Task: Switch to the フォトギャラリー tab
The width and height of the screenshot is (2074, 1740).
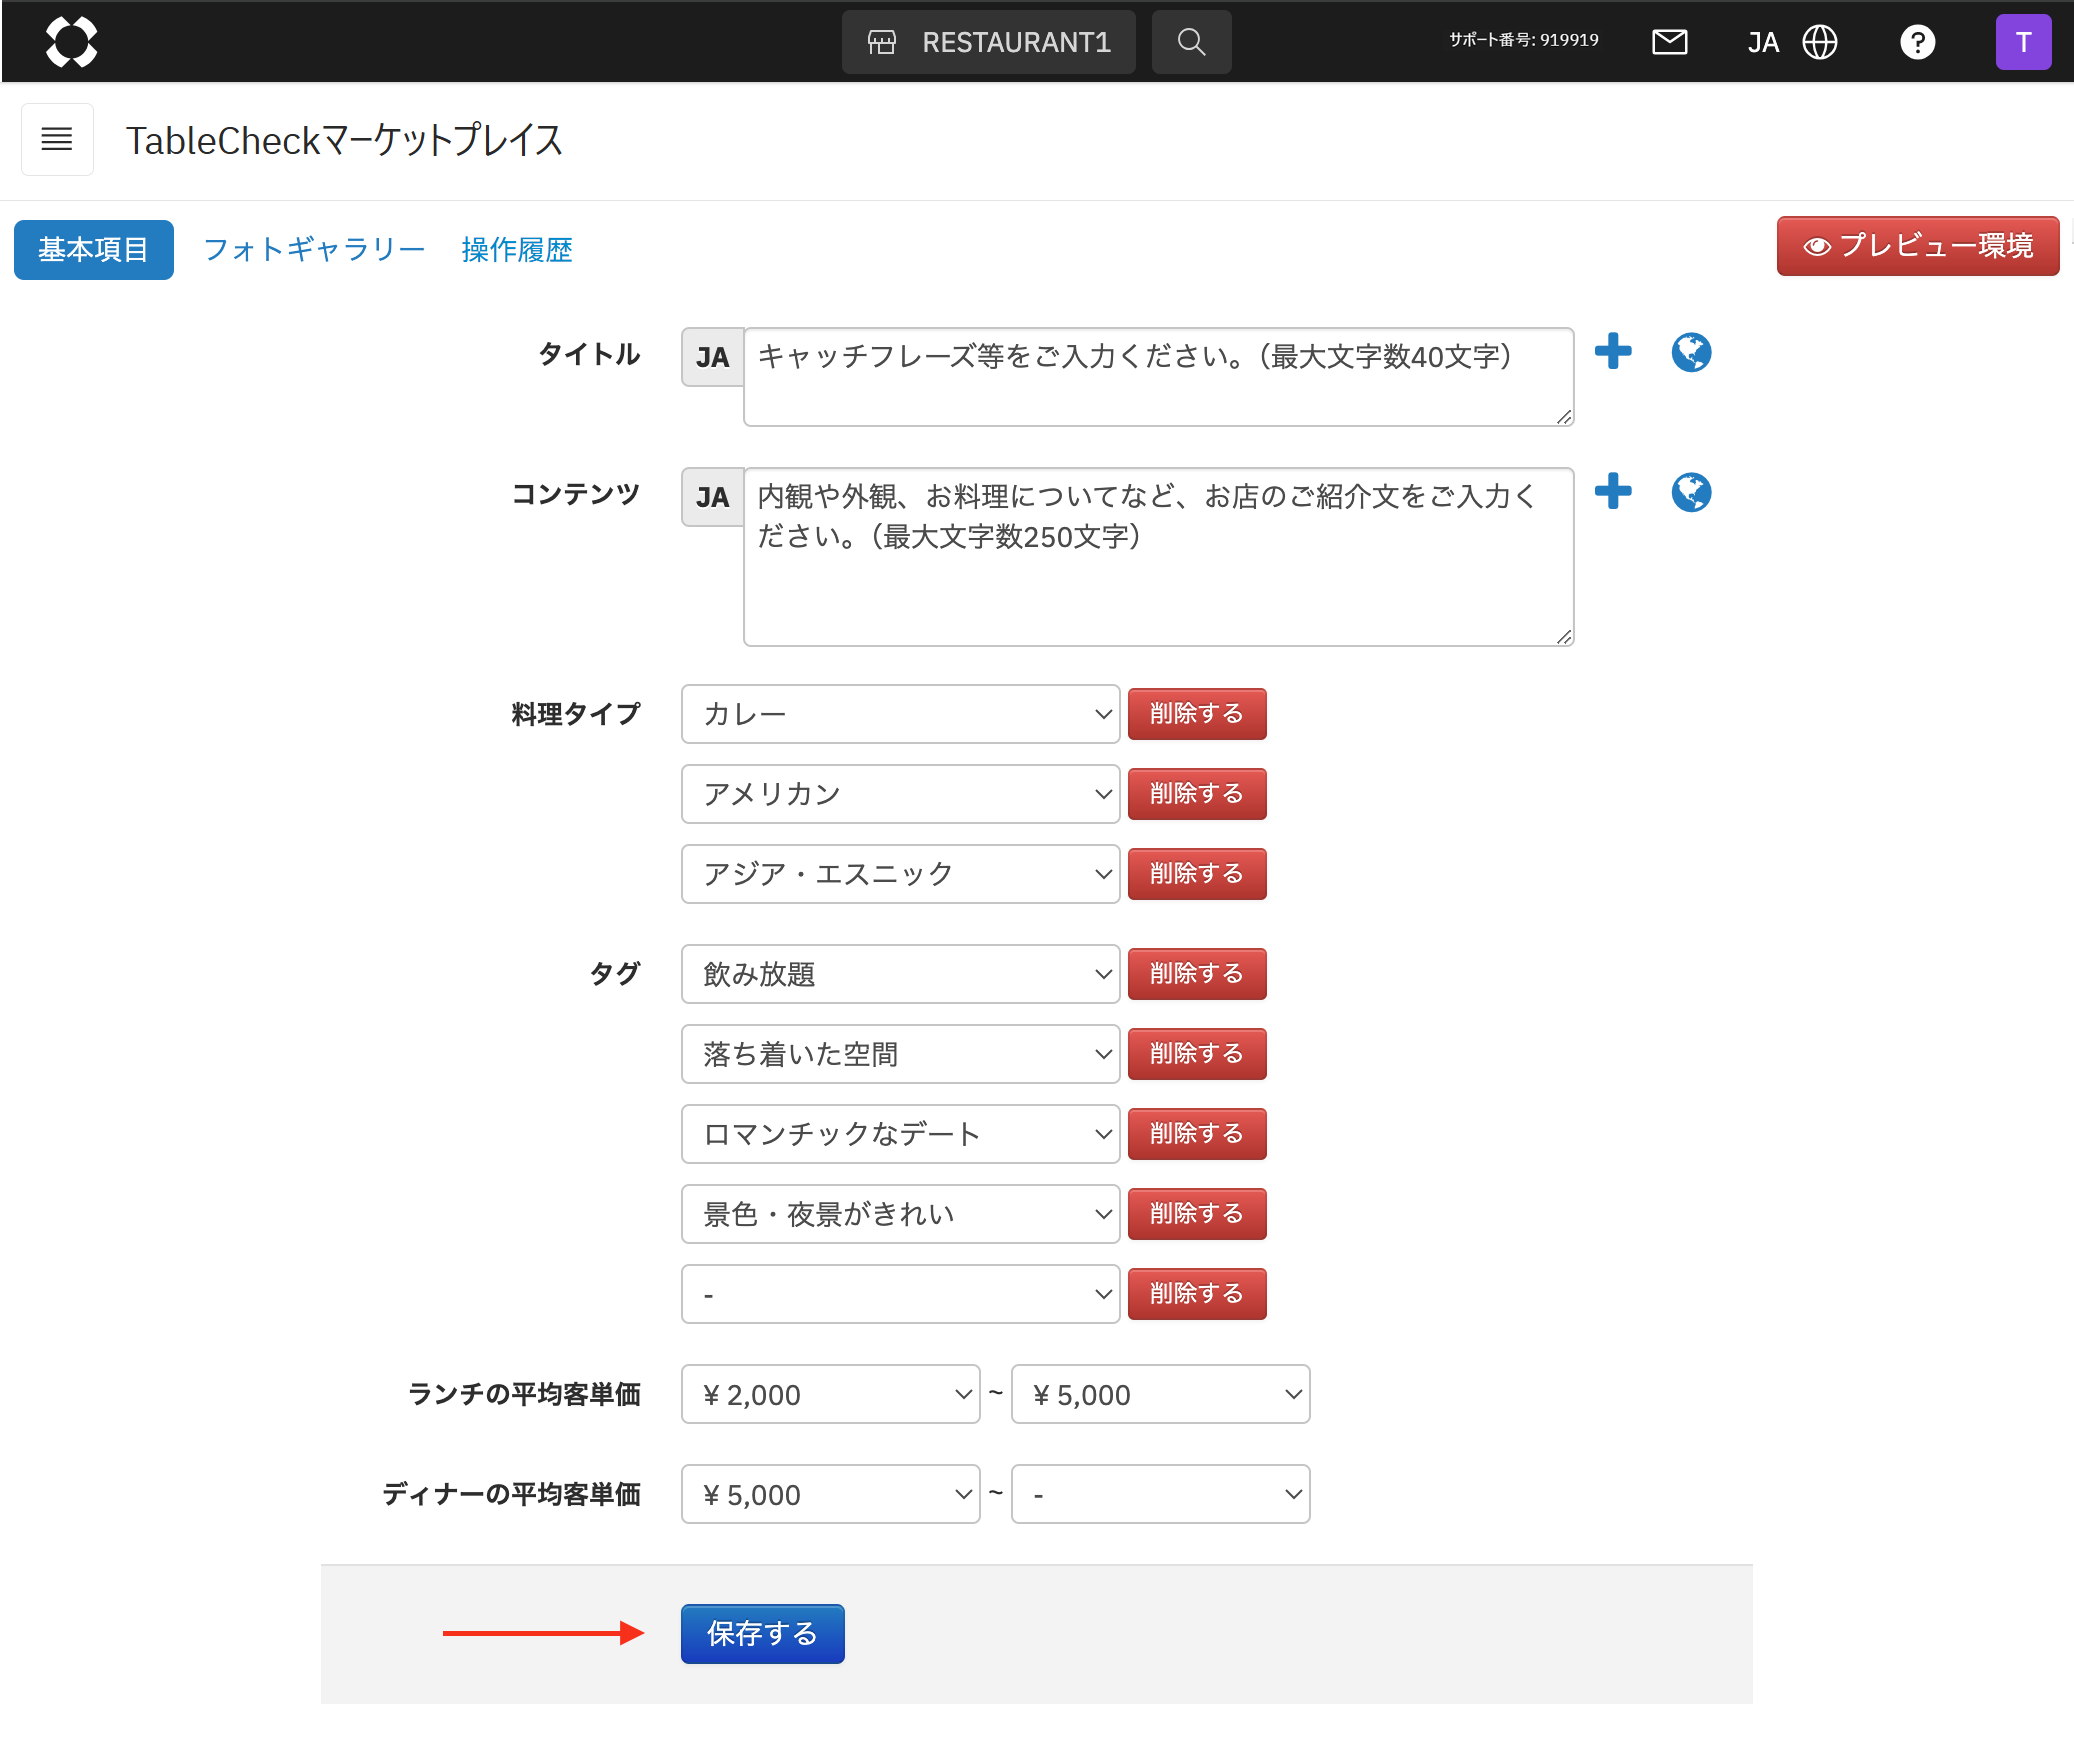Action: [314, 249]
